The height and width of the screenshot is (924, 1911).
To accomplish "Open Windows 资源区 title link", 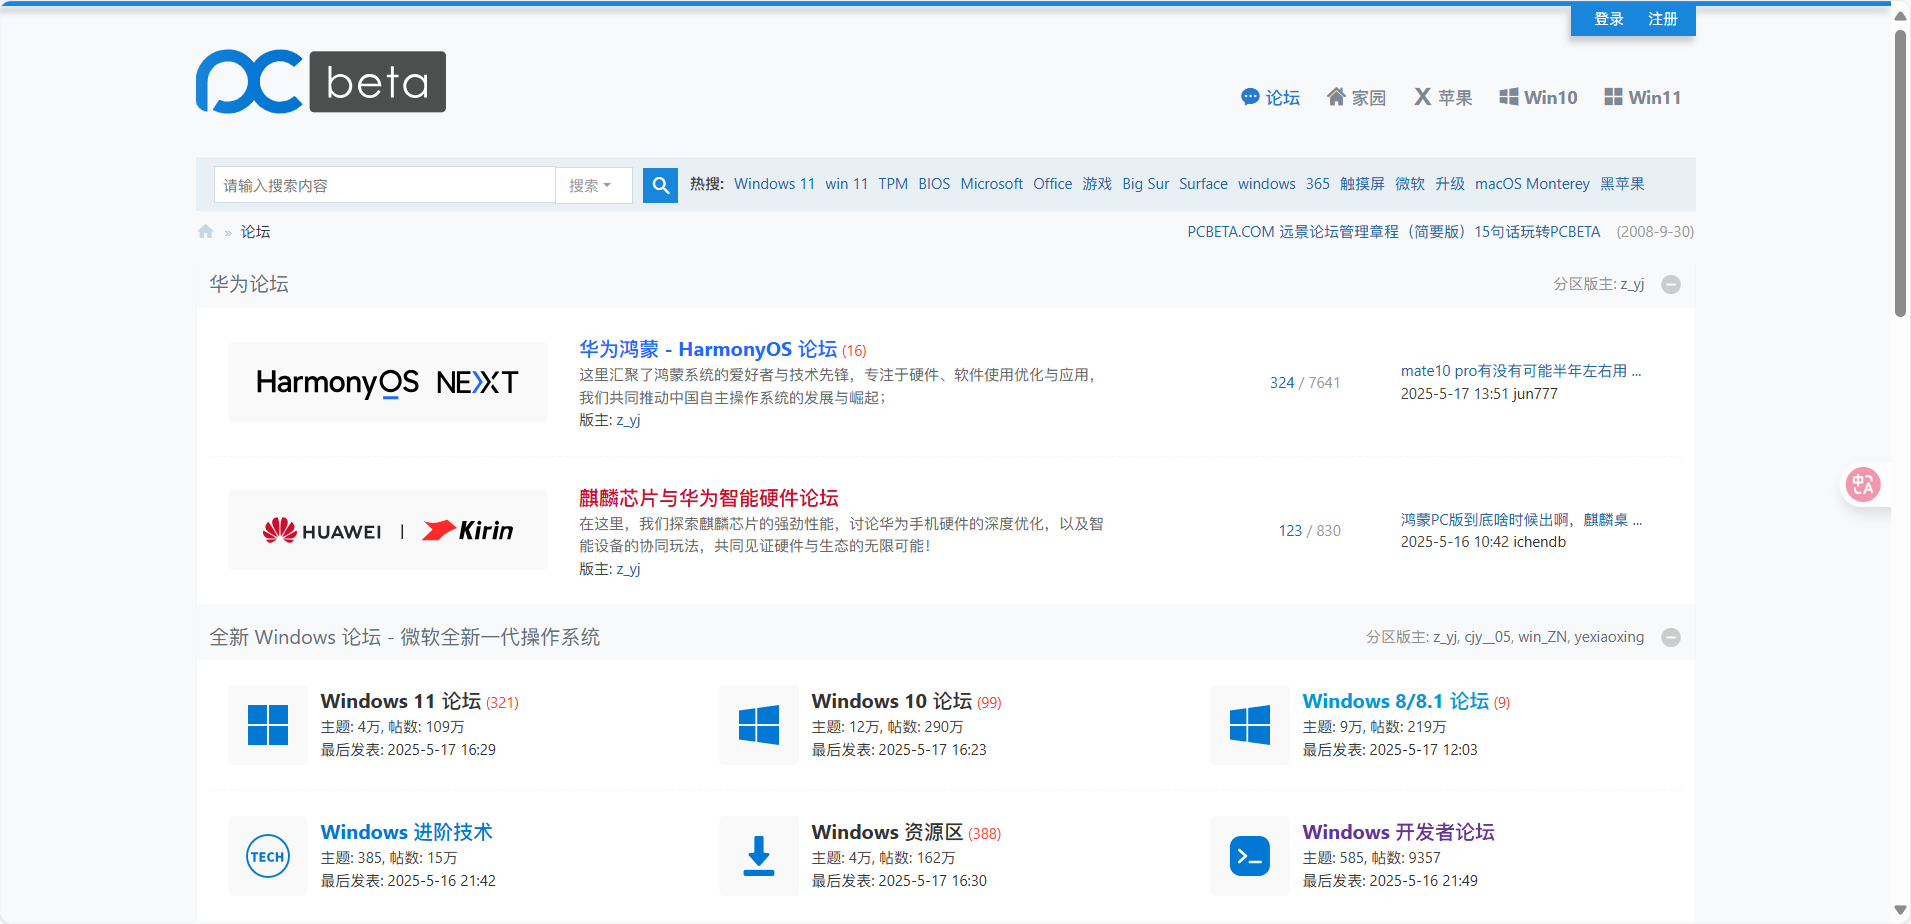I will 887,832.
